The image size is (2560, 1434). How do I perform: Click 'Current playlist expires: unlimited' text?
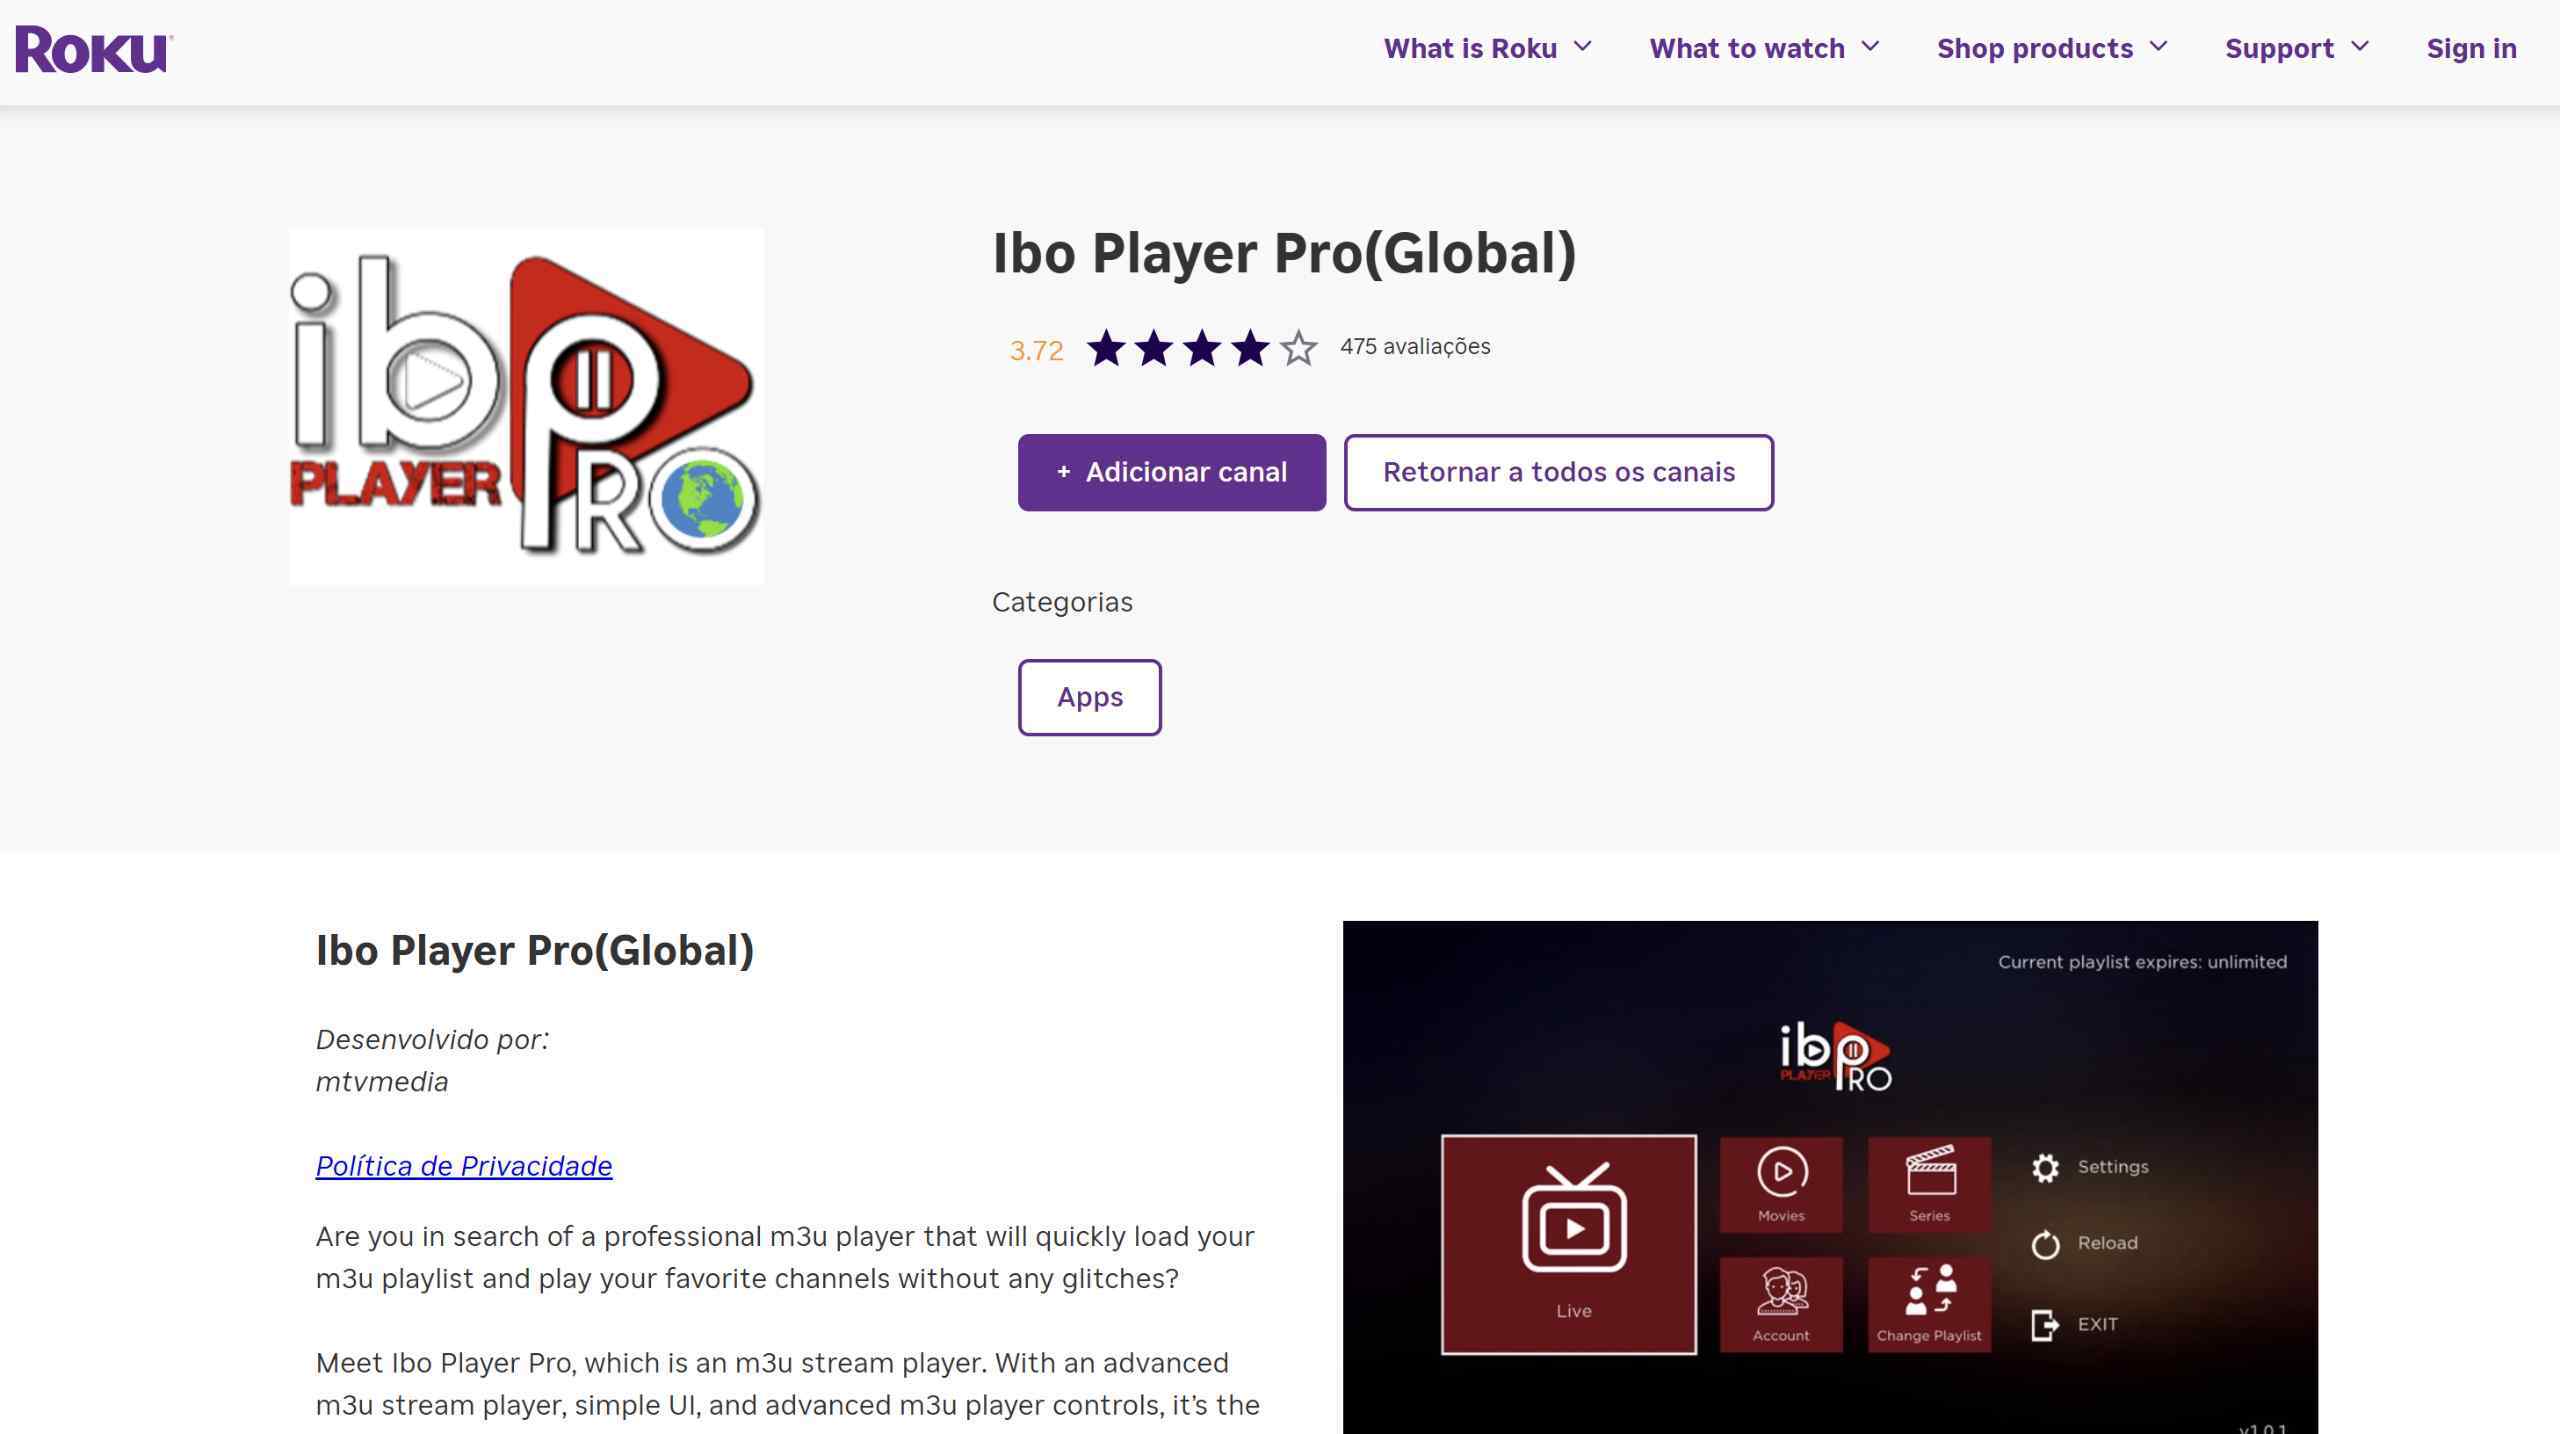click(2142, 962)
